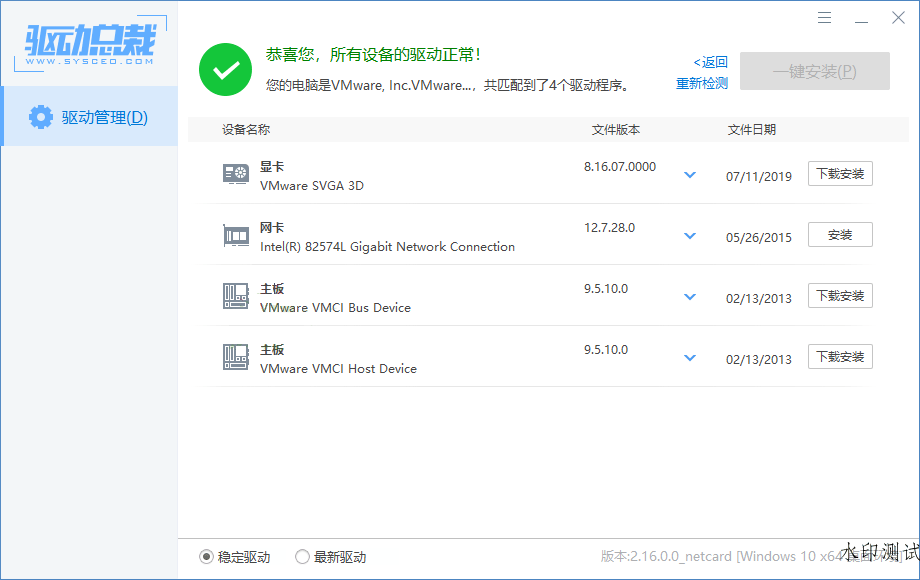Click the network card icon for Intel 82574L
Screen dimensions: 920x580
click(236, 235)
